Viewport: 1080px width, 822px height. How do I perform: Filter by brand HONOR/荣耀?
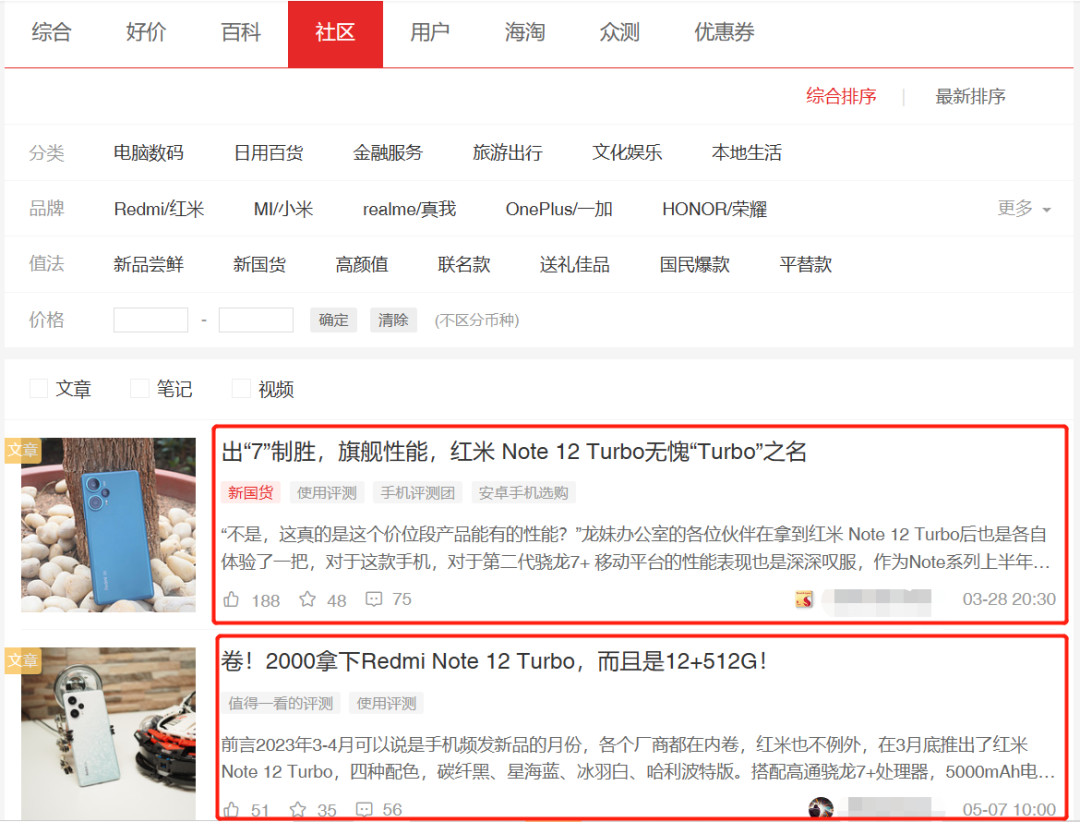(x=714, y=209)
